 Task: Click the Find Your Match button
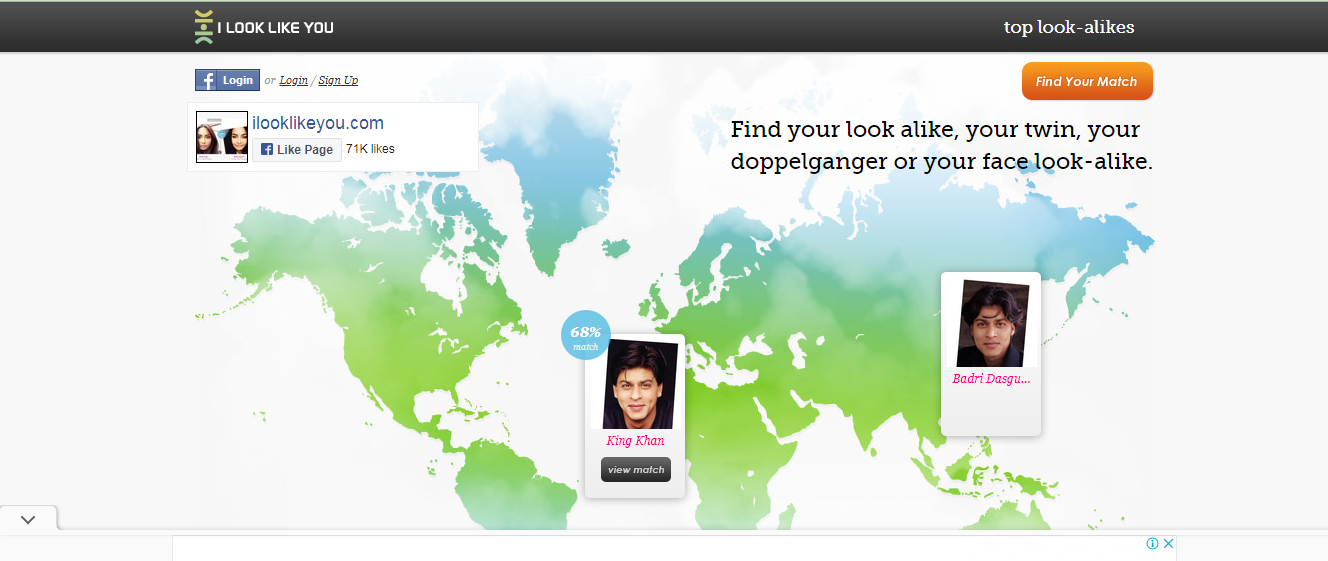[x=1087, y=82]
